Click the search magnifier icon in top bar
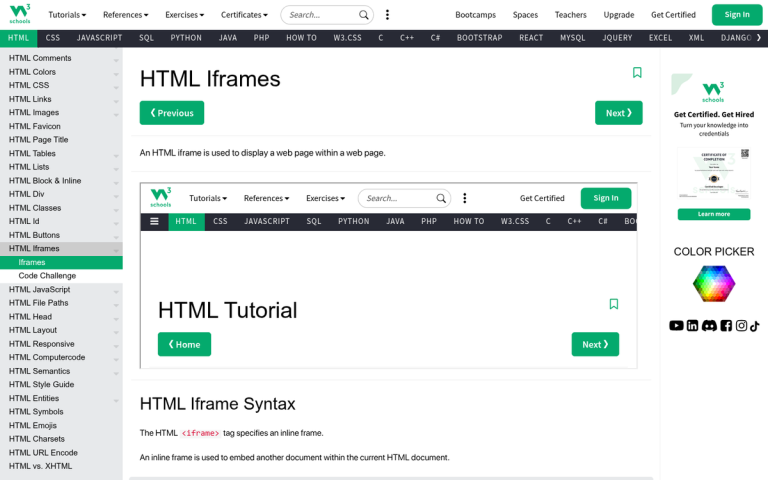This screenshot has height=480, width=768. (x=363, y=15)
